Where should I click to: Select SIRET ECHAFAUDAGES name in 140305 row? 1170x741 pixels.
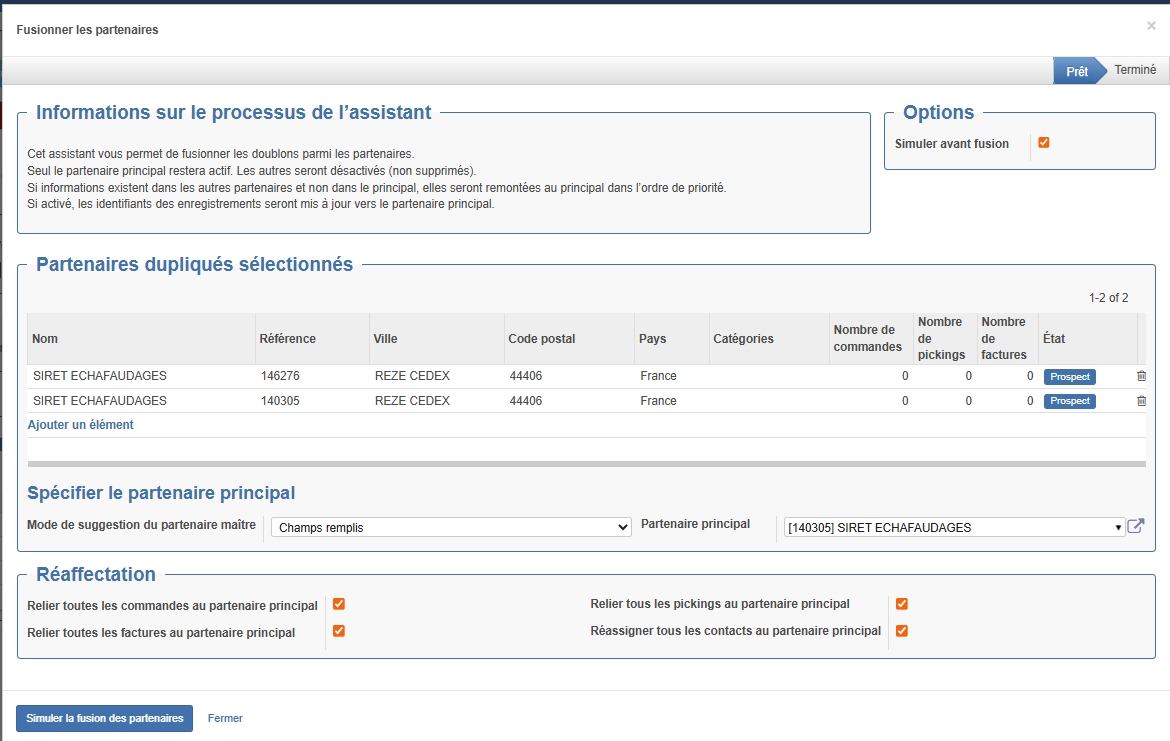tap(100, 401)
